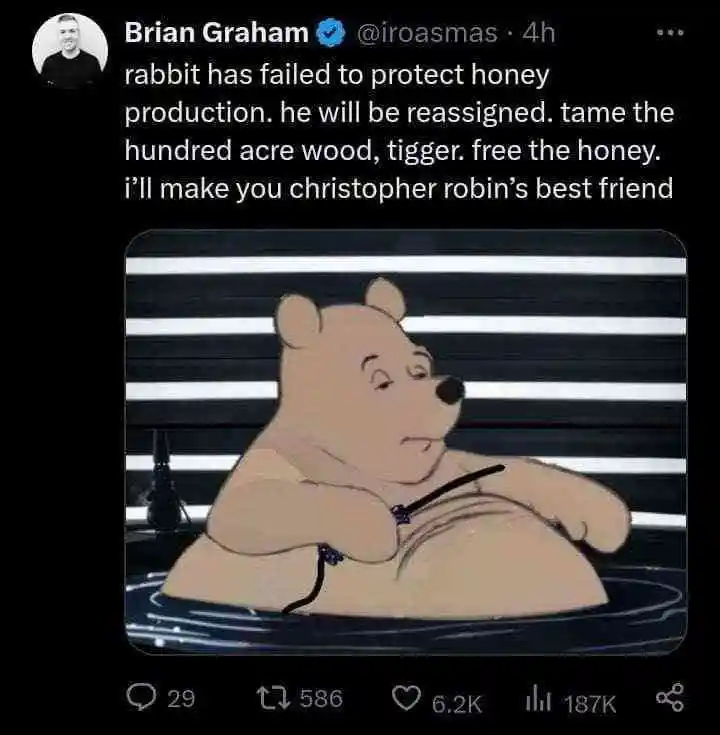Click the retweet count 586
This screenshot has width=720, height=735.
[321, 699]
